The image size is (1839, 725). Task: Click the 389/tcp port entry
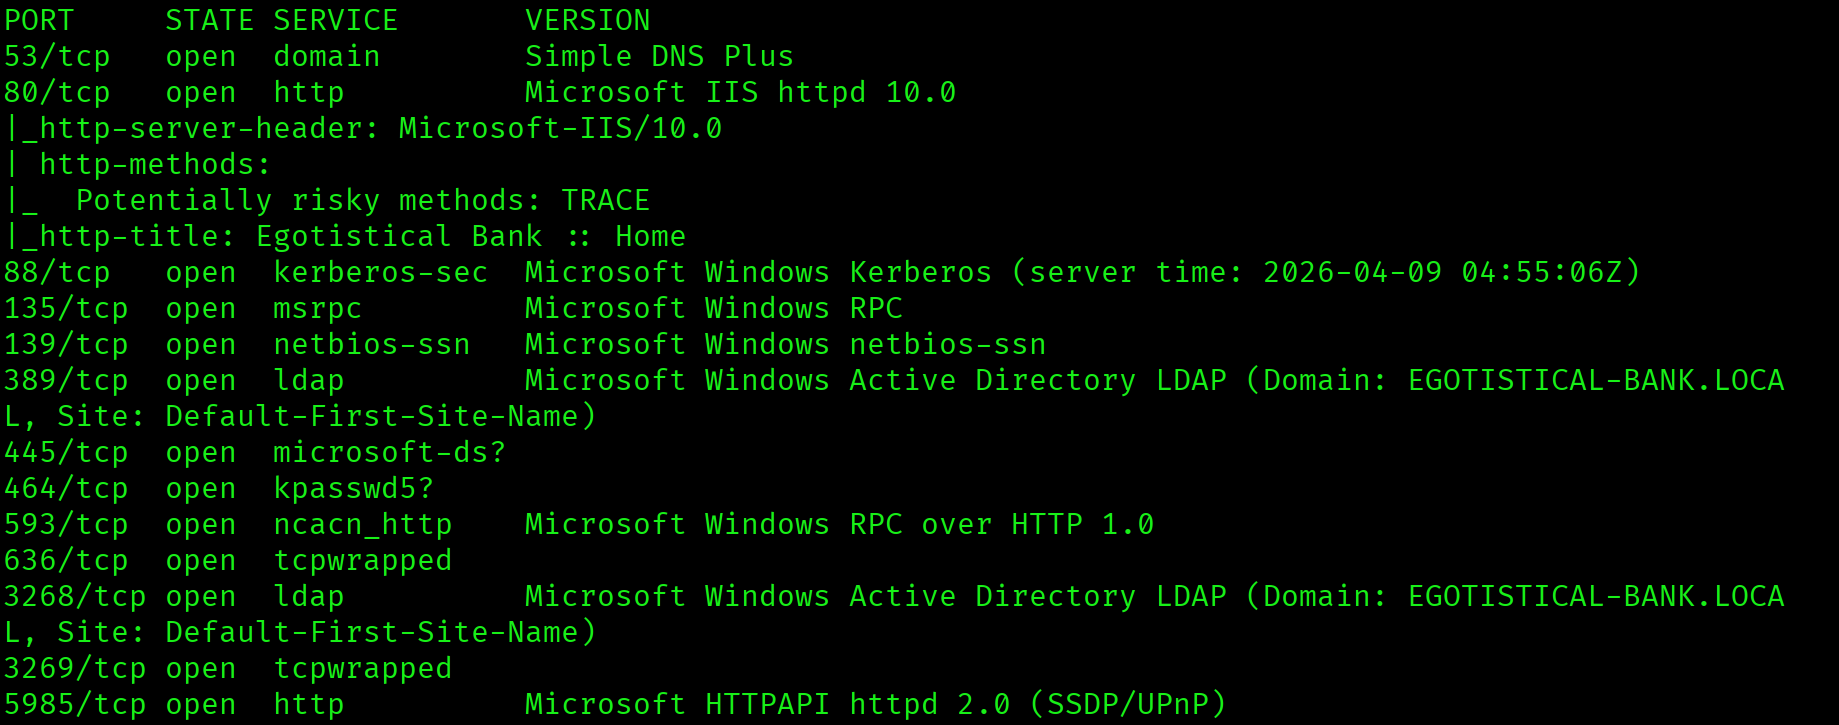pos(66,381)
